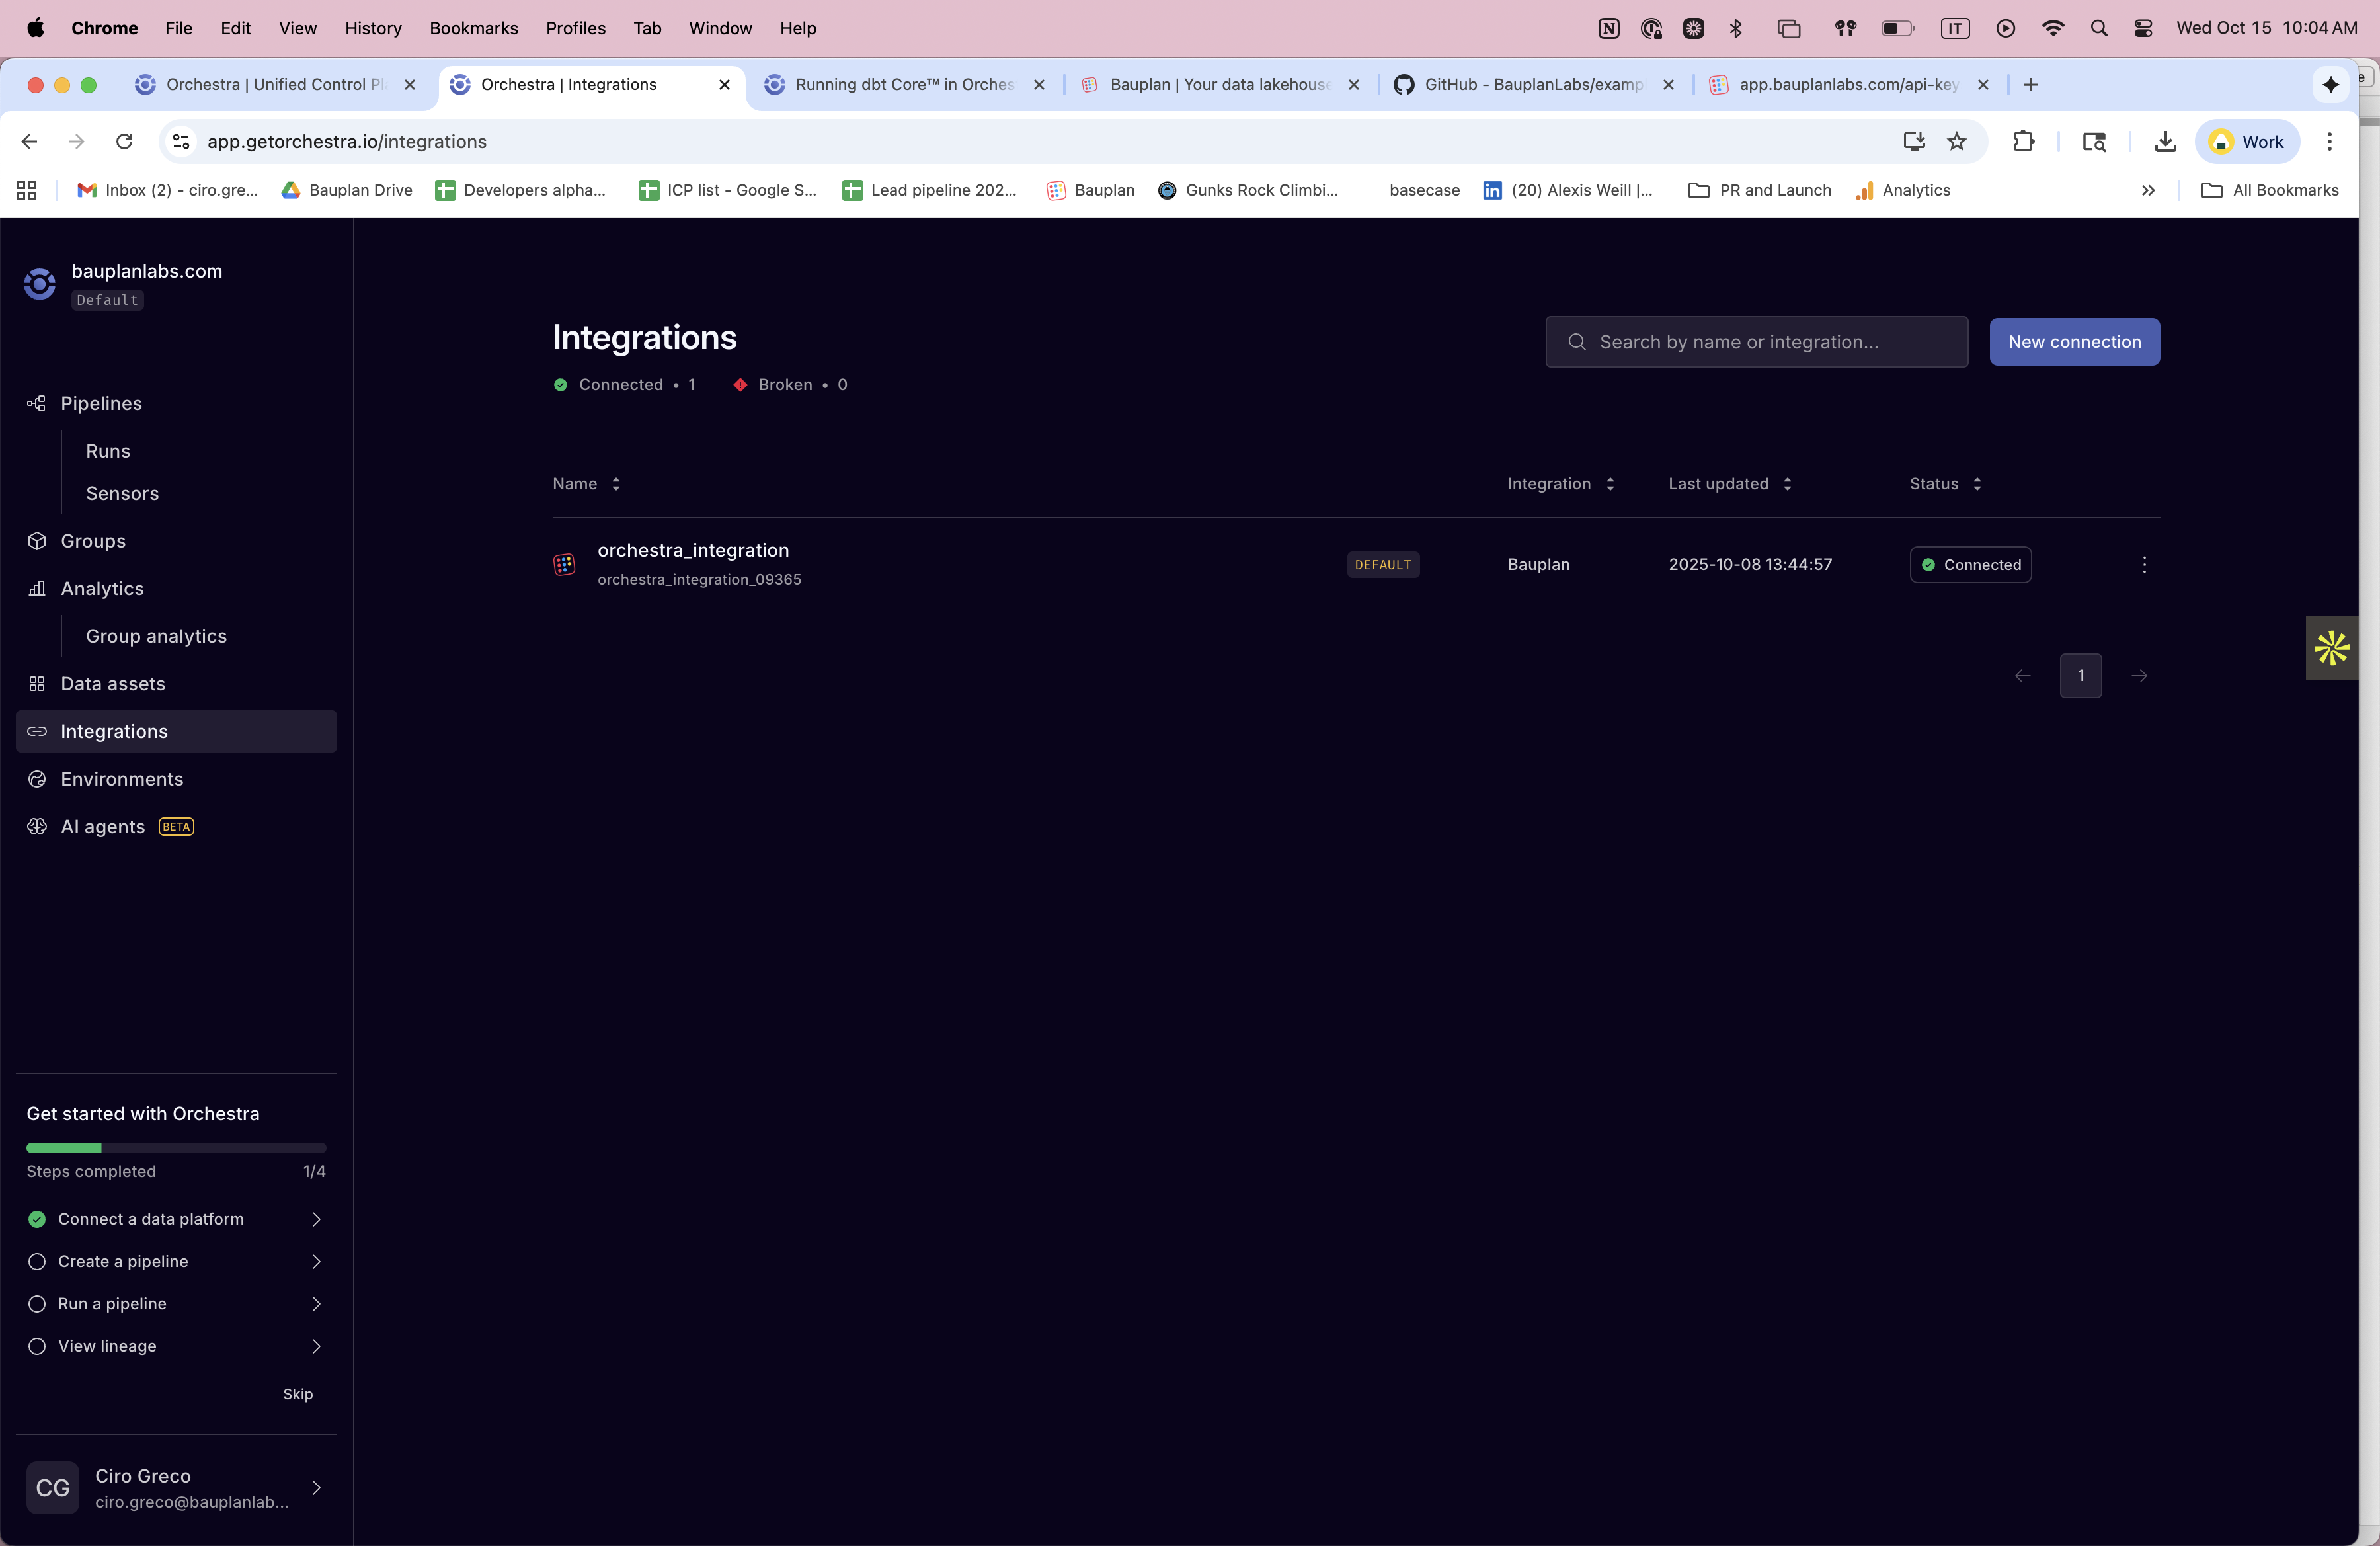Click the steps completed progress bar

175,1147
